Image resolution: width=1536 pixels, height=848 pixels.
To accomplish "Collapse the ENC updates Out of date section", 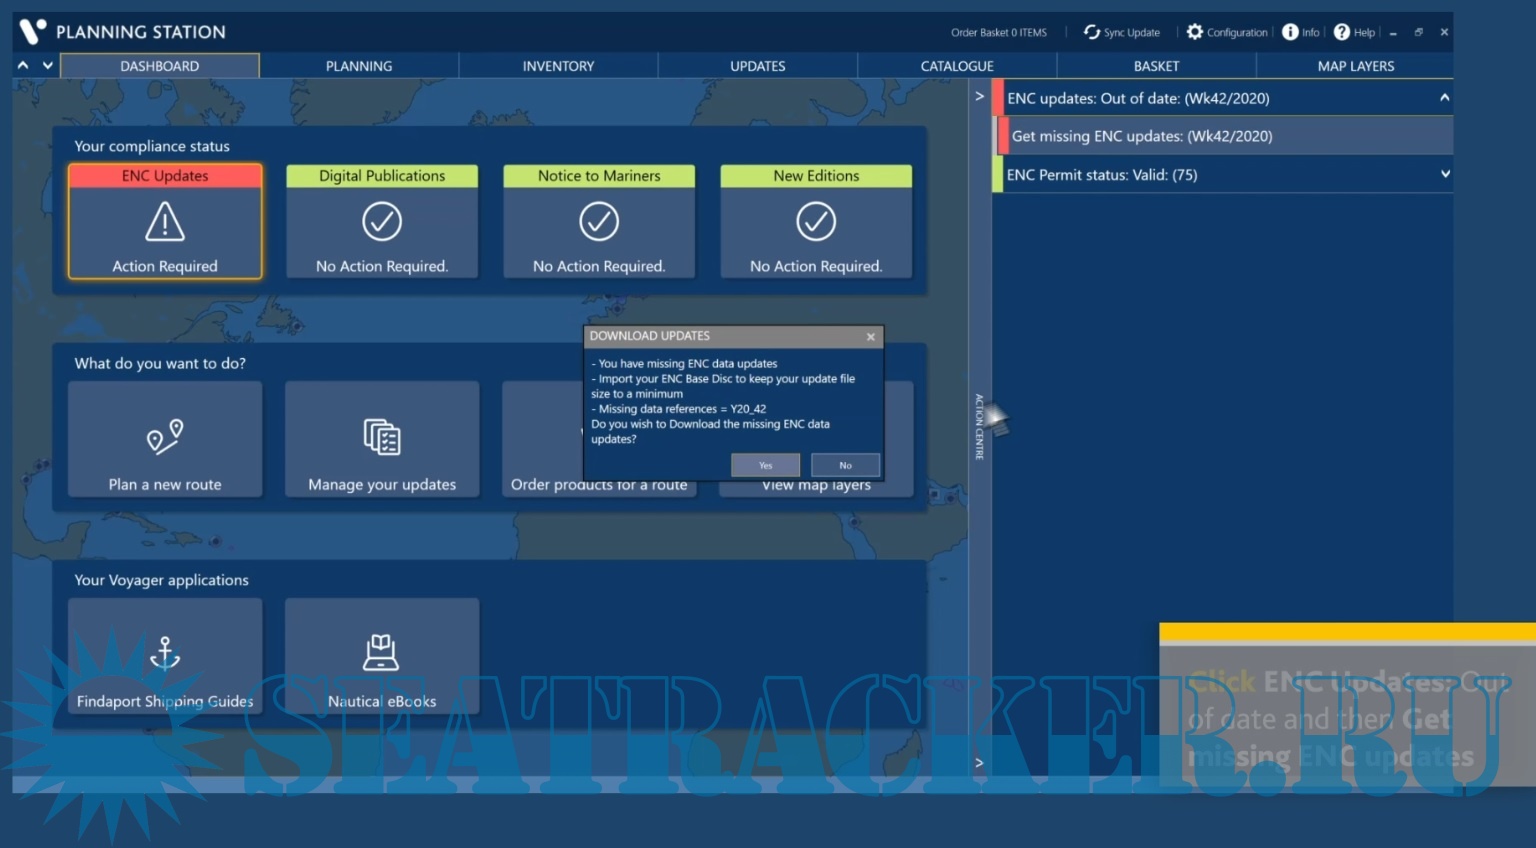I will click(1444, 98).
